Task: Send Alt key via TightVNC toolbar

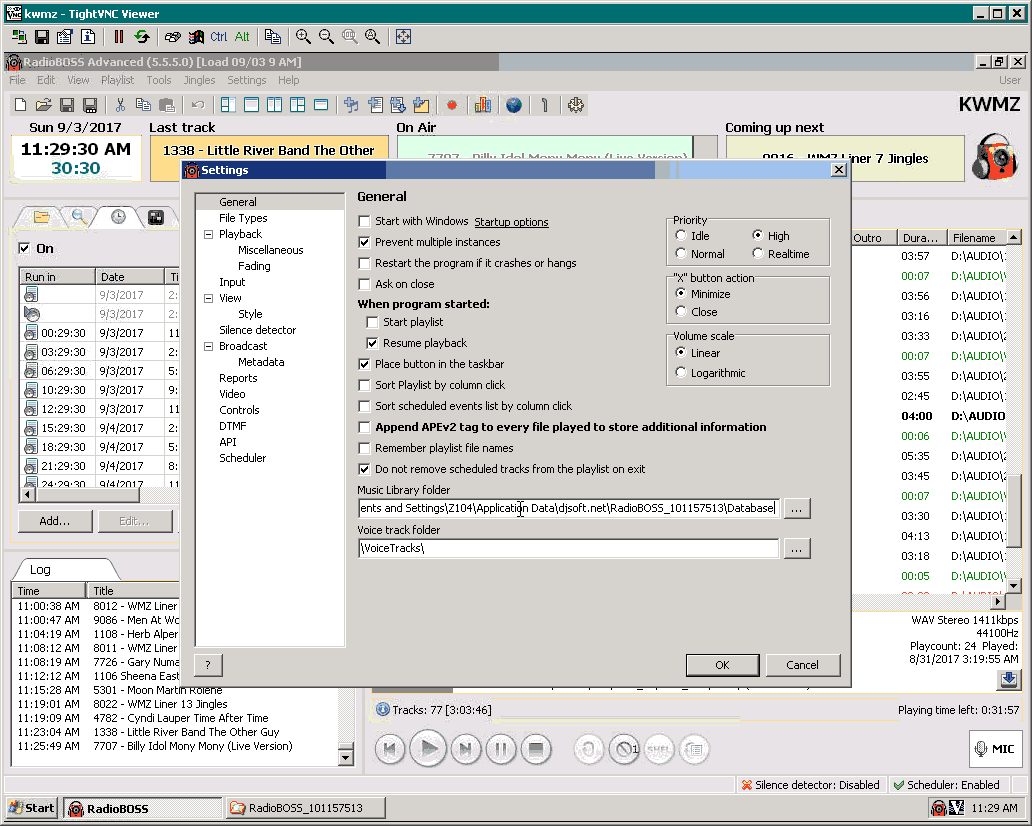Action: pos(242,37)
